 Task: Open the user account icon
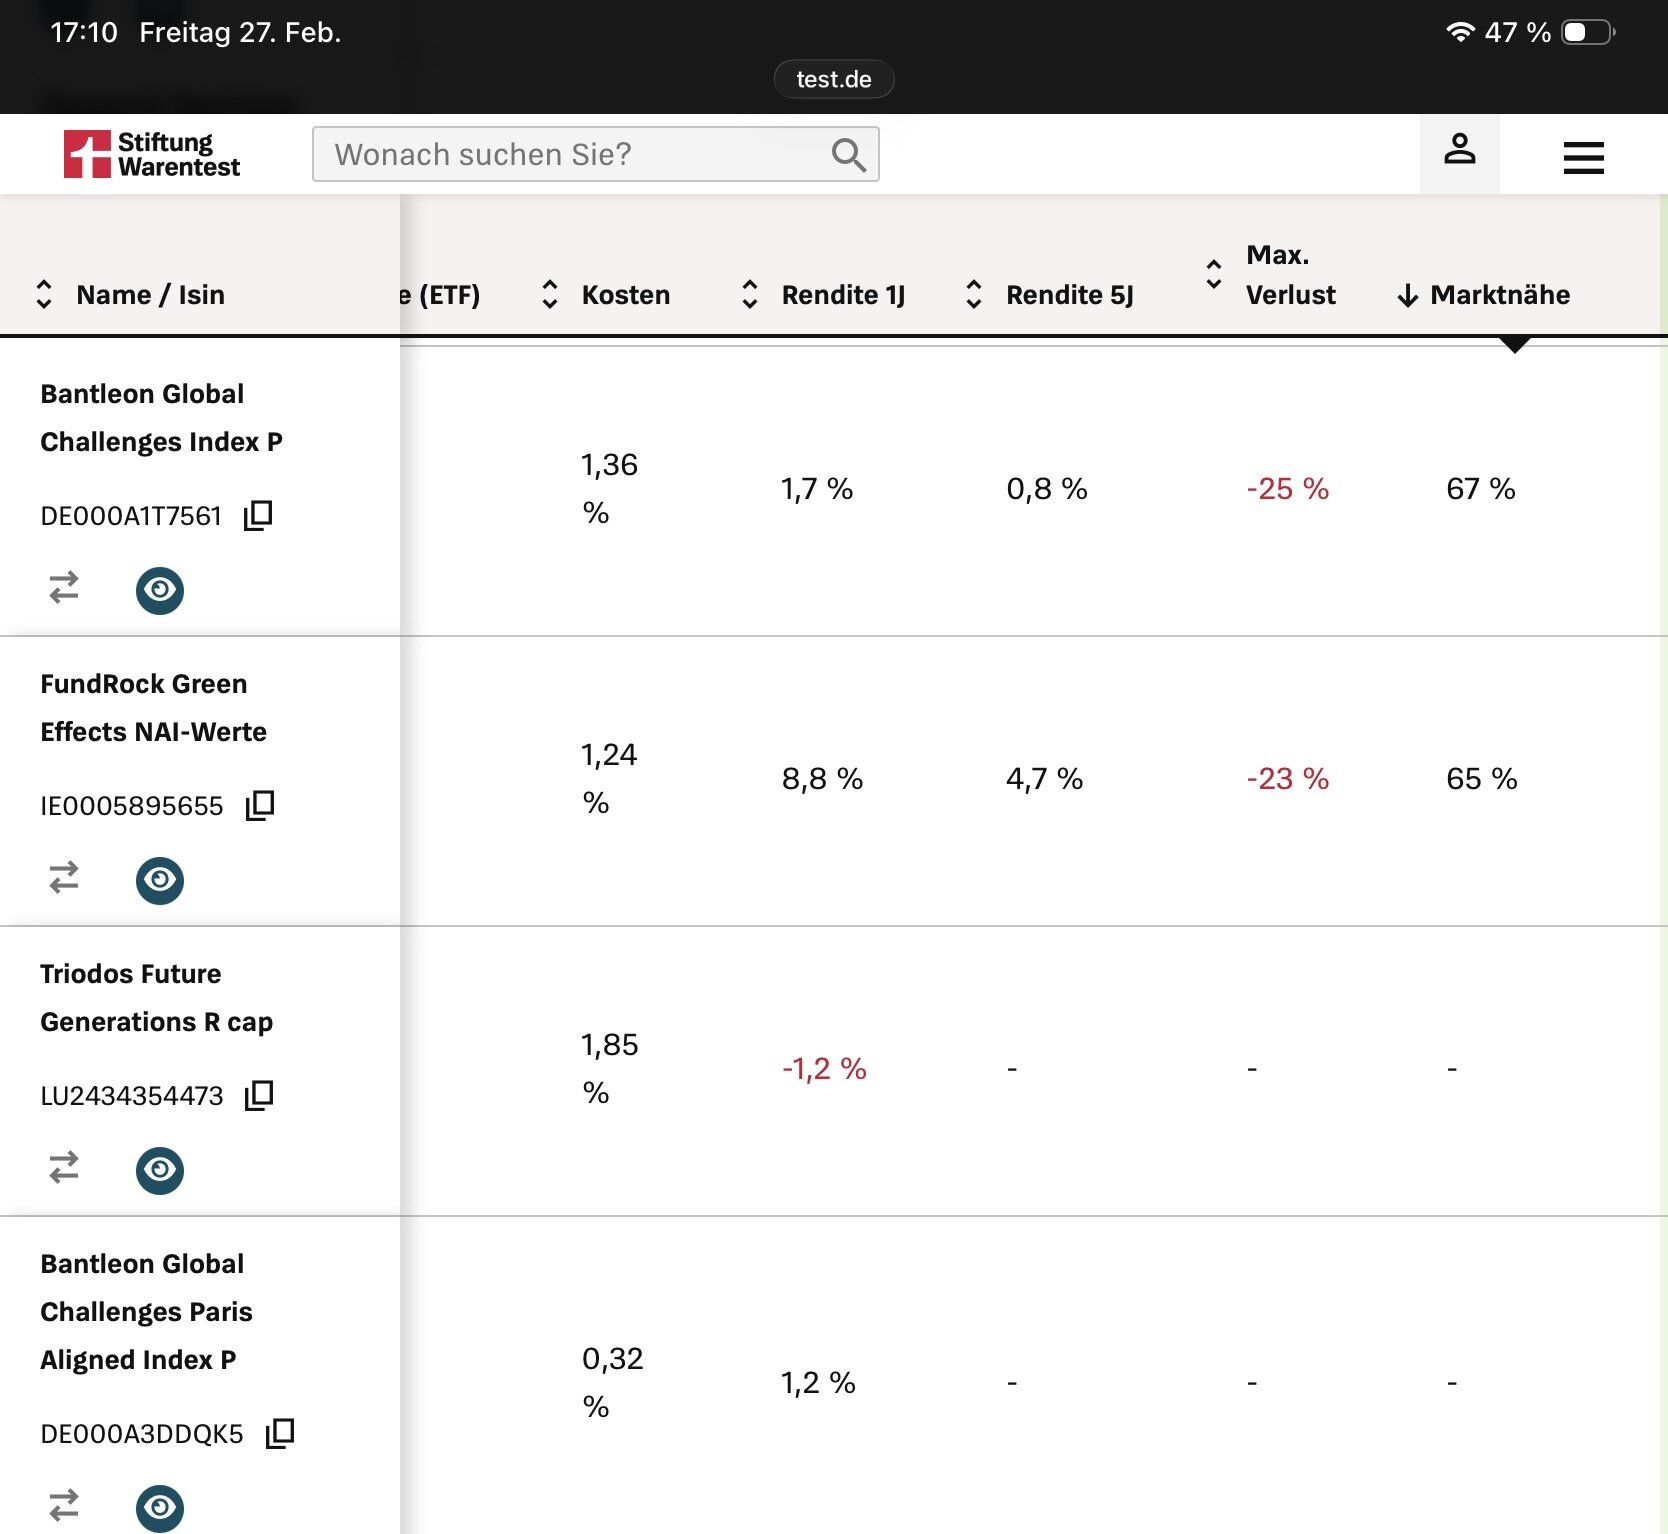(1459, 152)
